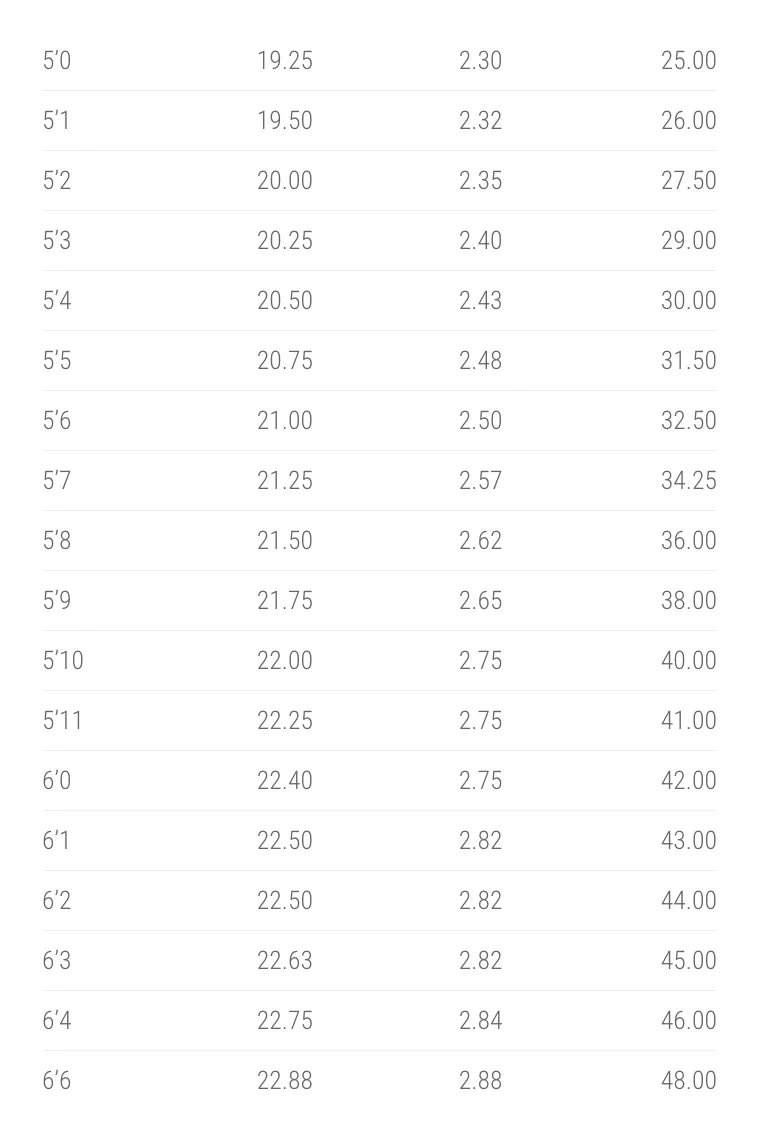The width and height of the screenshot is (760, 1140).
Task: Select the 2.35 value in 5'2 row
Action: coord(480,180)
